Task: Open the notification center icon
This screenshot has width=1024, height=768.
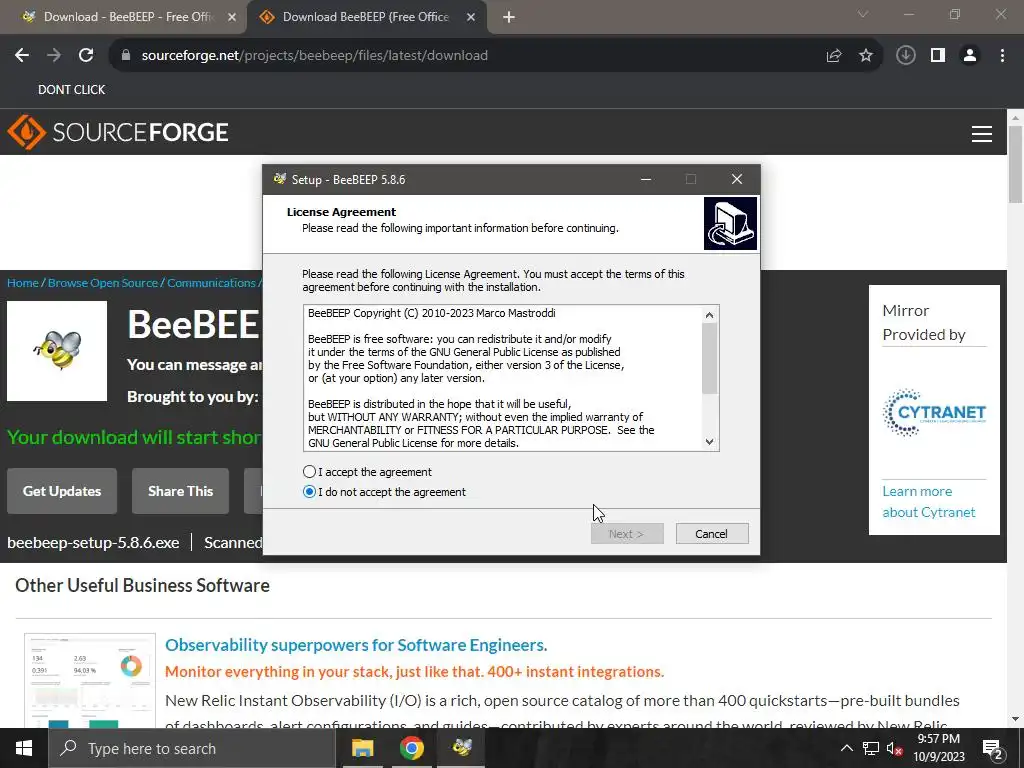Action: [993, 748]
